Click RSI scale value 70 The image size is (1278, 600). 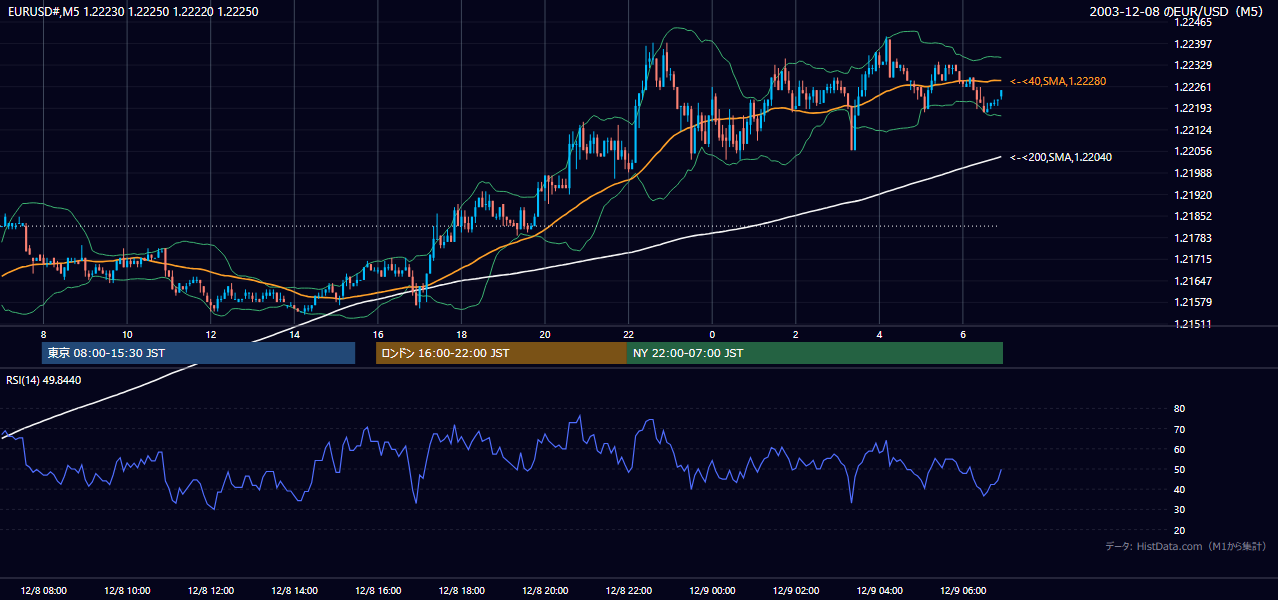[1179, 429]
